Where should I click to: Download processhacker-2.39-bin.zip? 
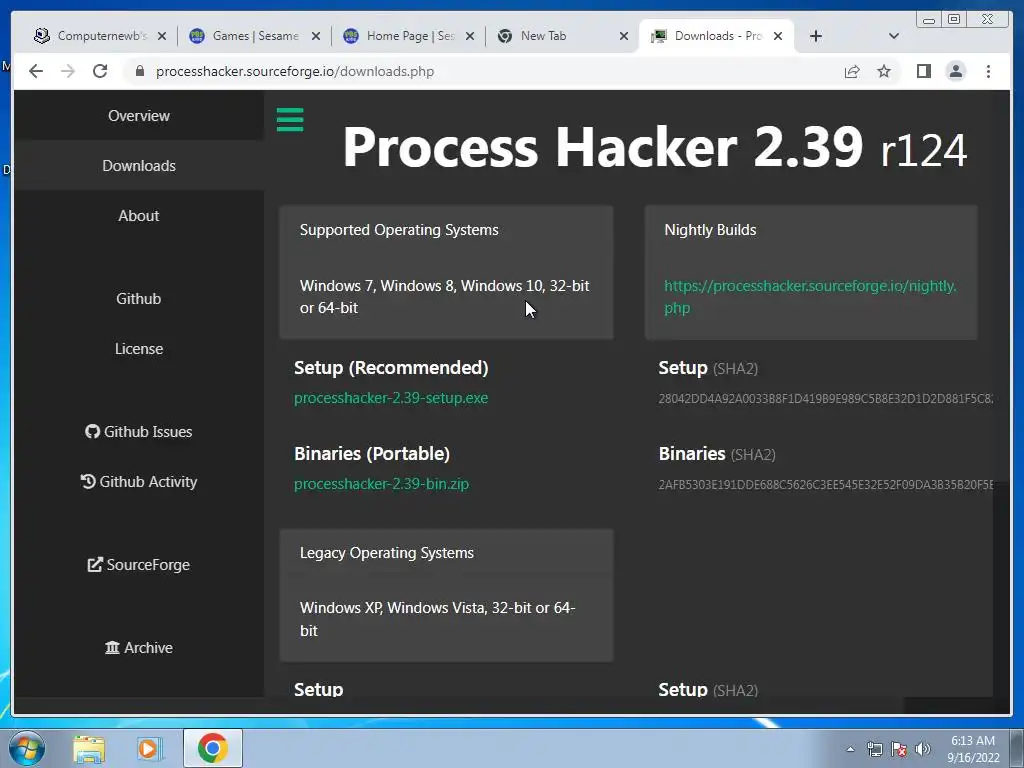[381, 484]
